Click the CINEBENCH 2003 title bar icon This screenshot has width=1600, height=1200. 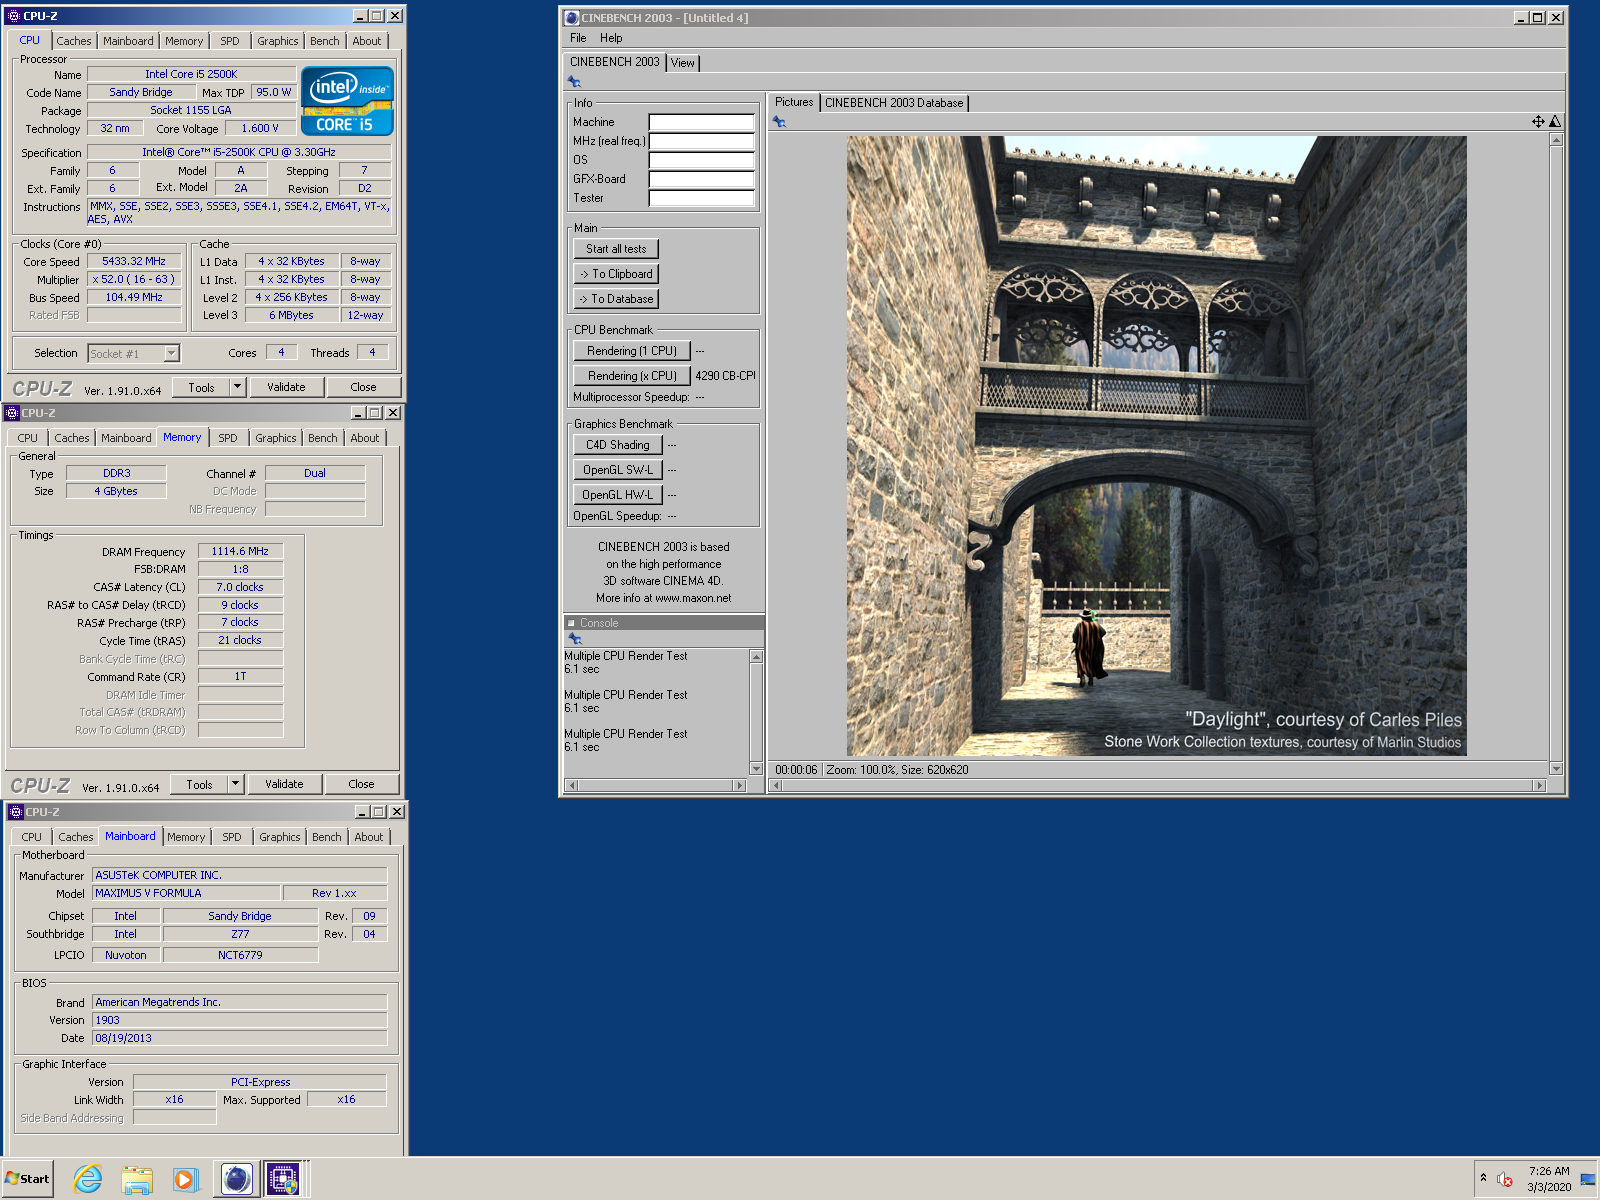click(x=572, y=18)
